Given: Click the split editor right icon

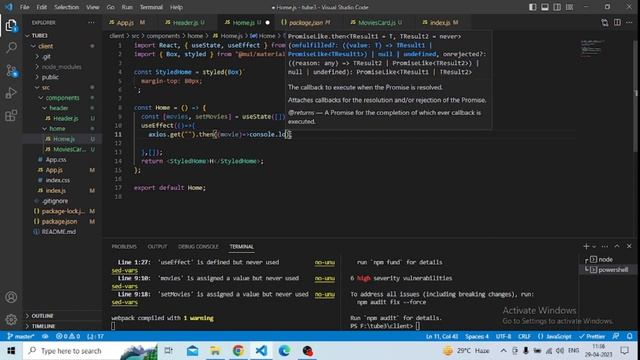Looking at the screenshot, I should 617,22.
